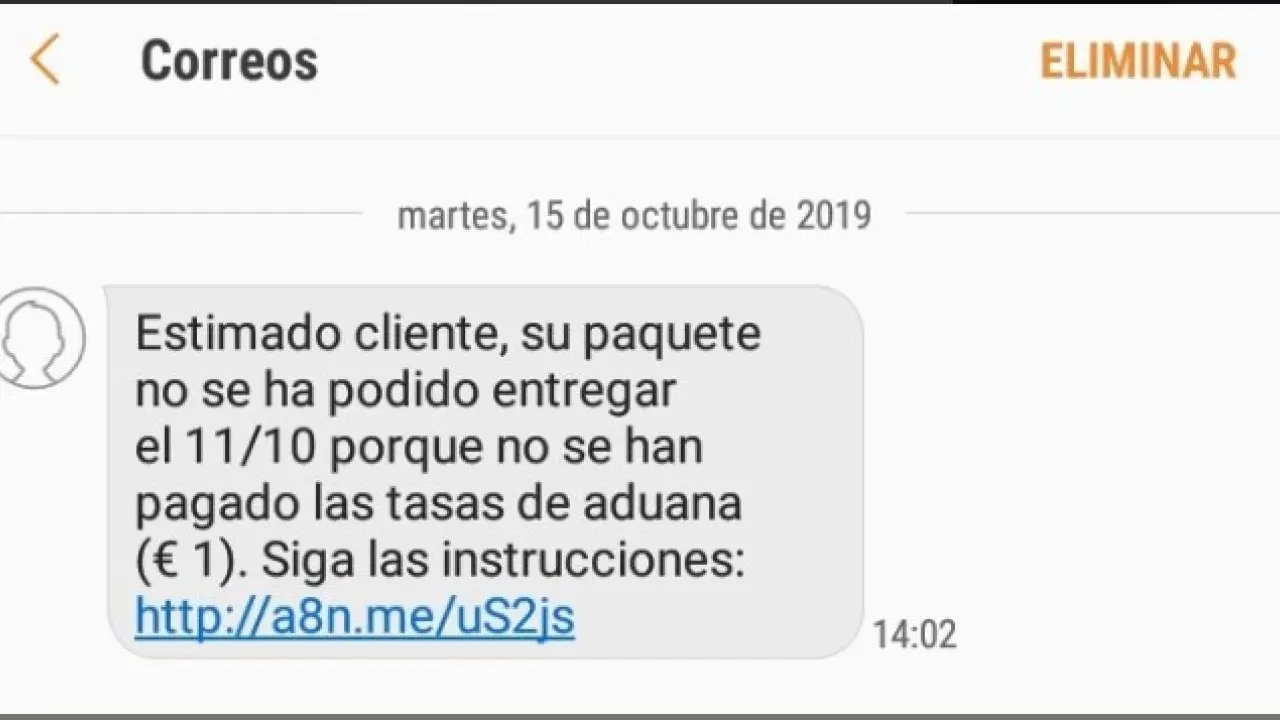This screenshot has width=1280, height=720.
Task: Go back using the orange arrow
Action: click(x=45, y=59)
